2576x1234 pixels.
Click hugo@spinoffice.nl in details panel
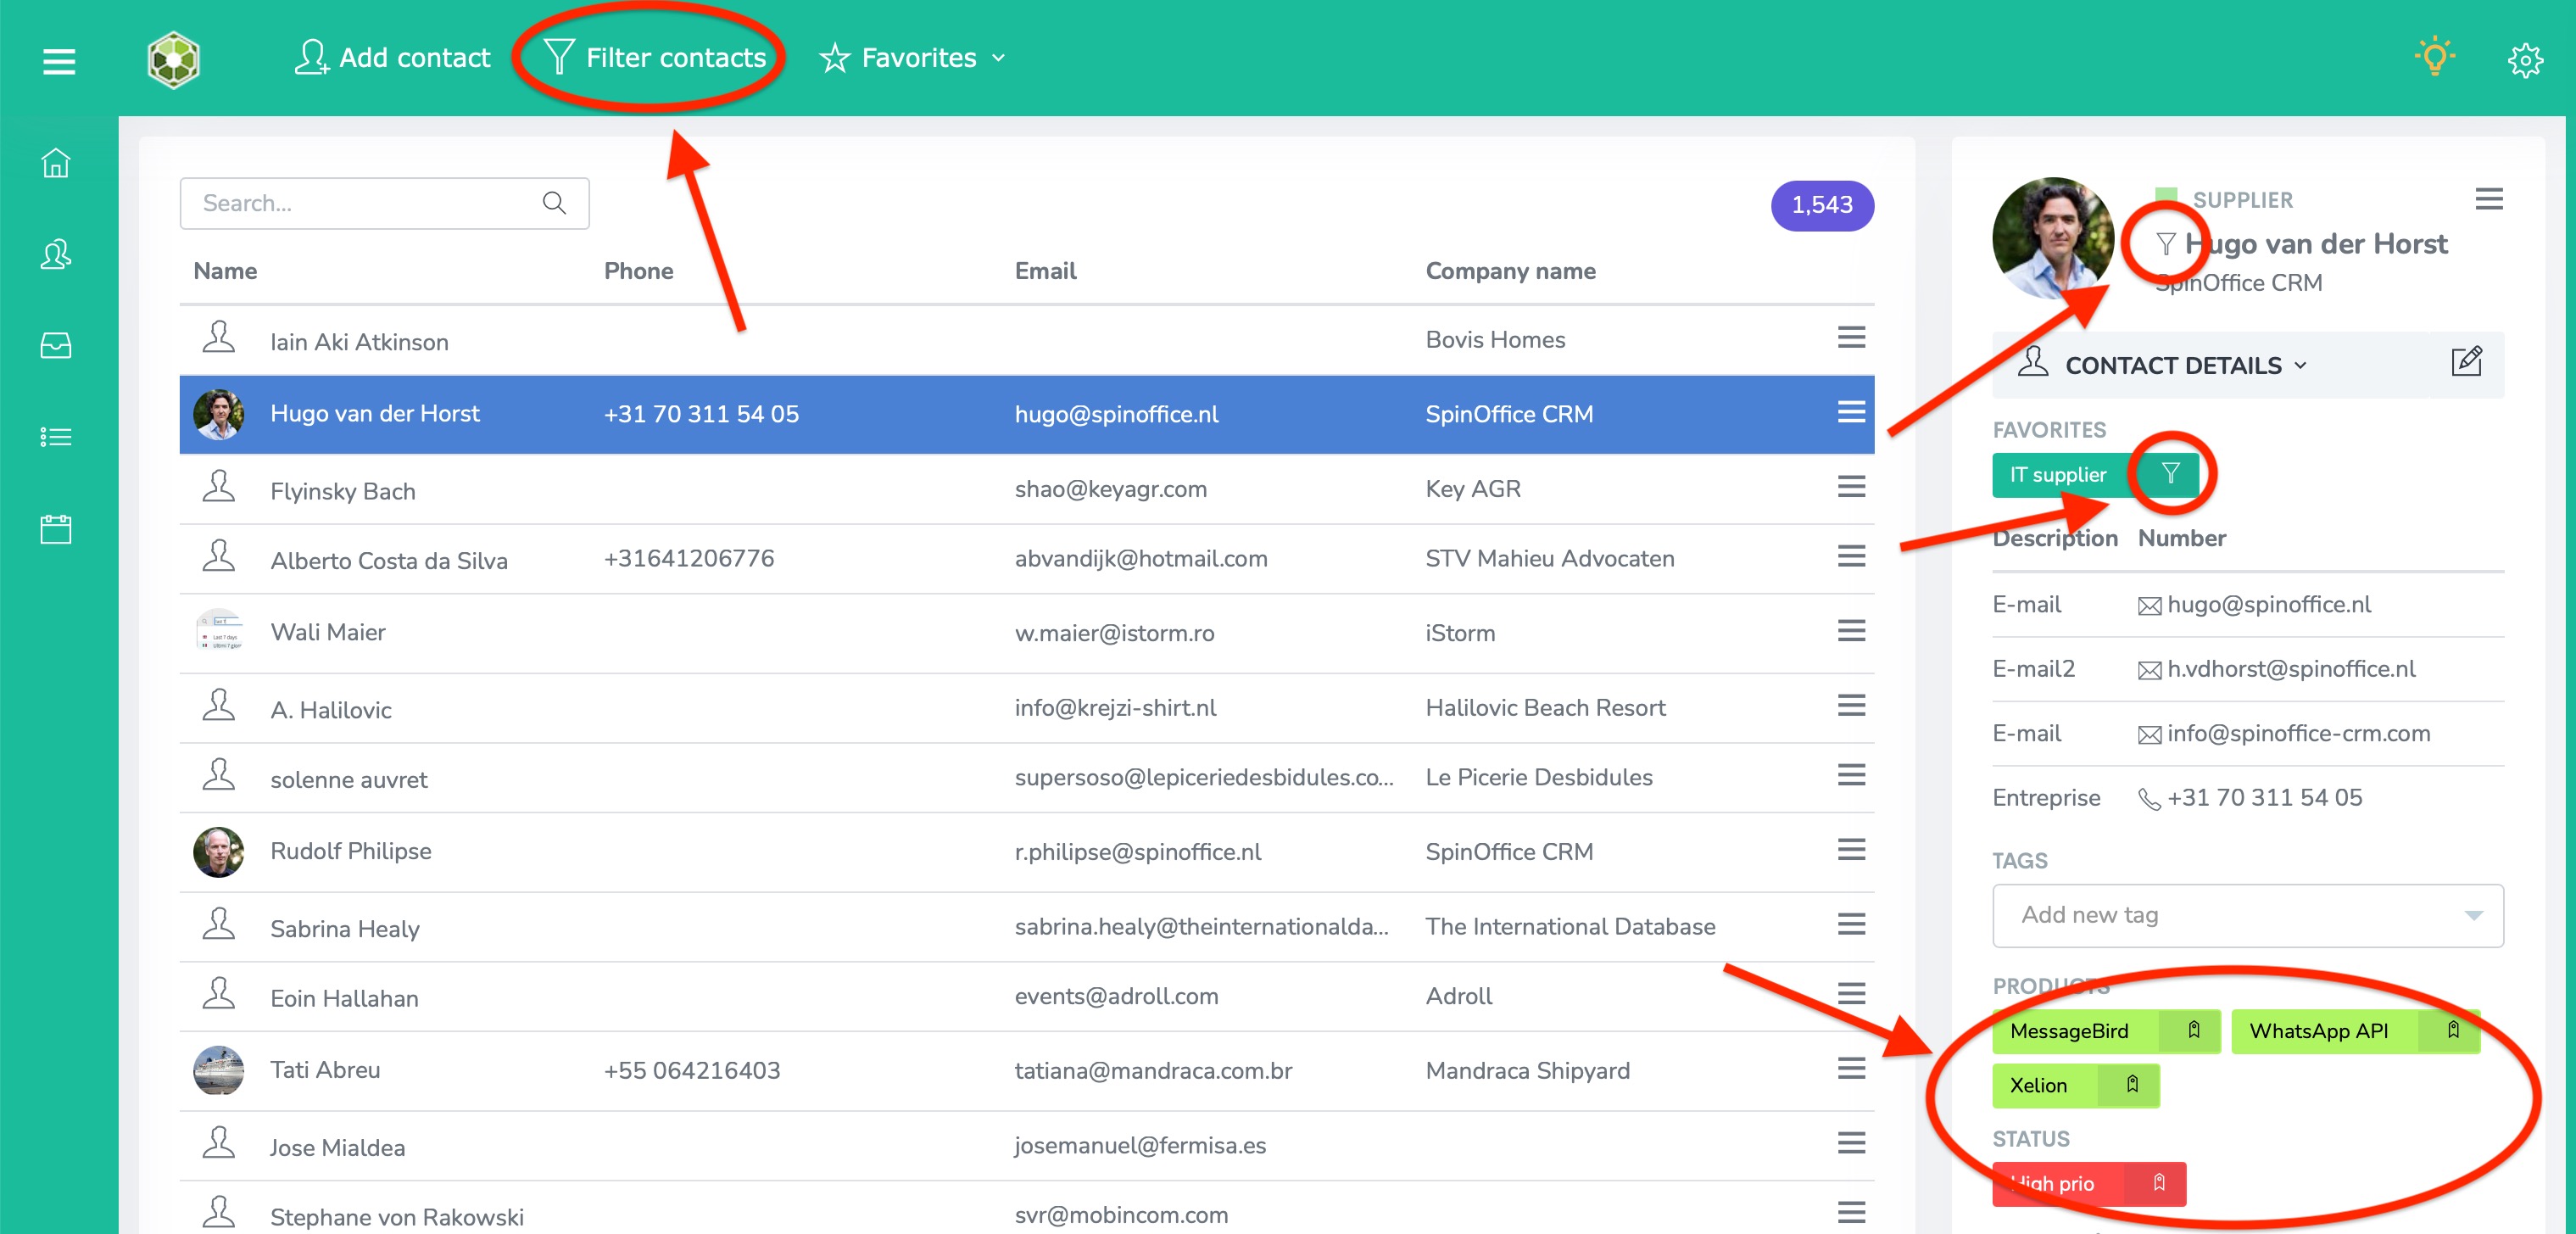click(x=2268, y=605)
